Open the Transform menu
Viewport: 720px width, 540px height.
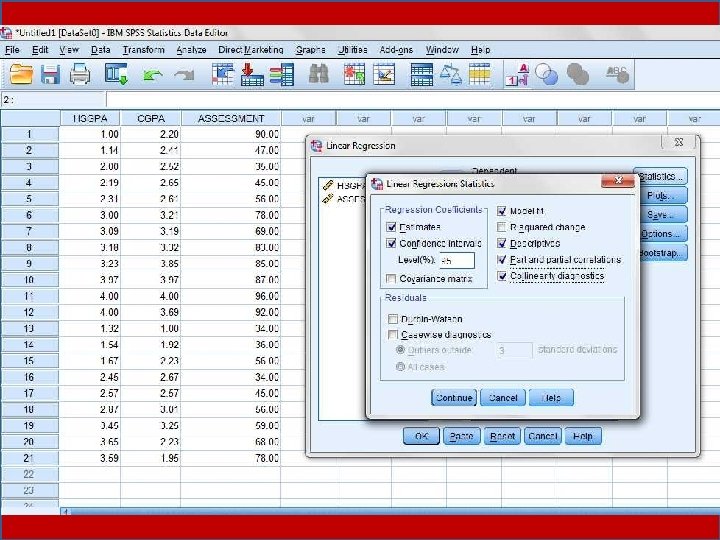pyautogui.click(x=143, y=50)
